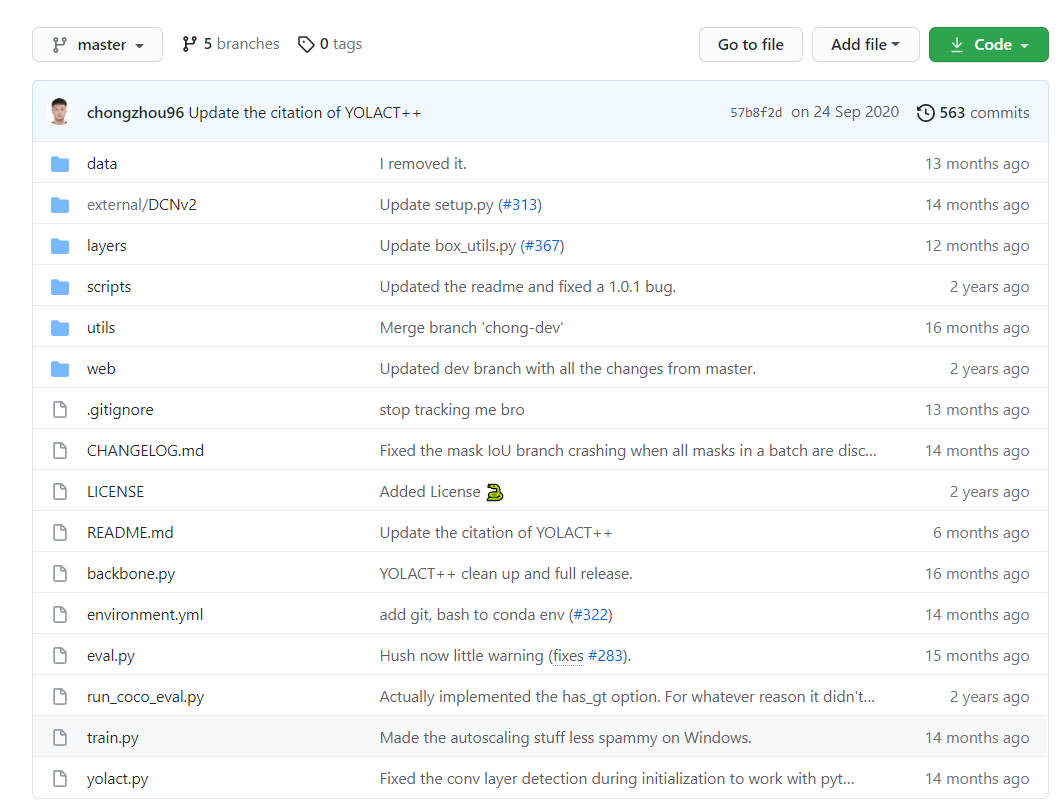Screen dimensions: 1062x812
Task: Open commit 'Added License' message
Action: 429,492
